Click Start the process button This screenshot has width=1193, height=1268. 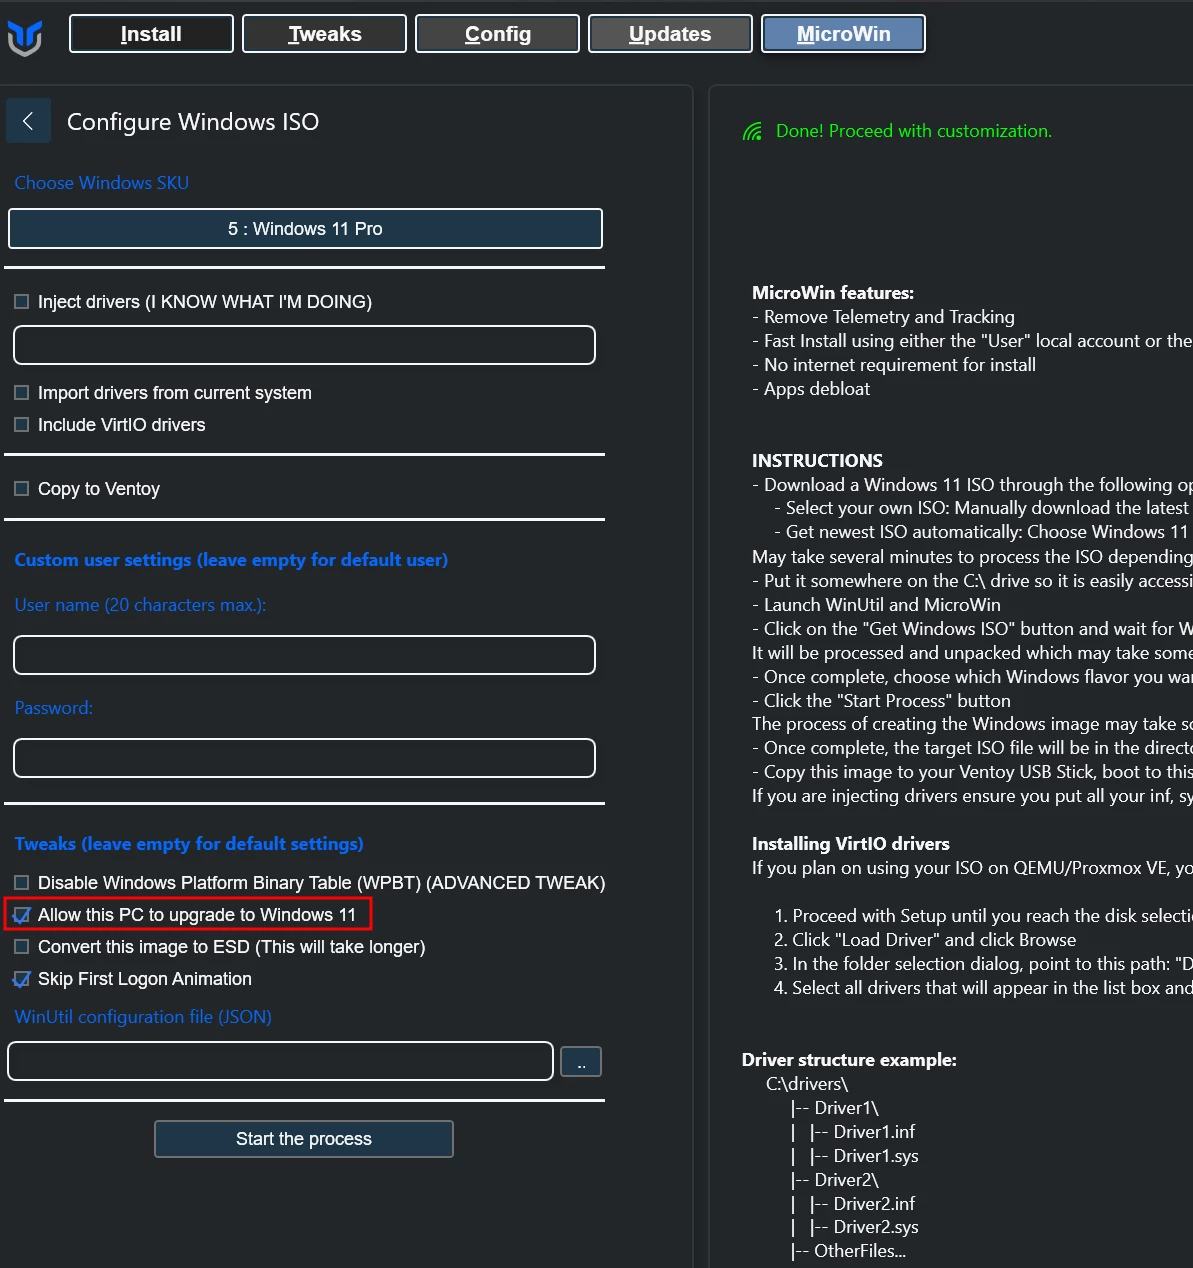[304, 1139]
